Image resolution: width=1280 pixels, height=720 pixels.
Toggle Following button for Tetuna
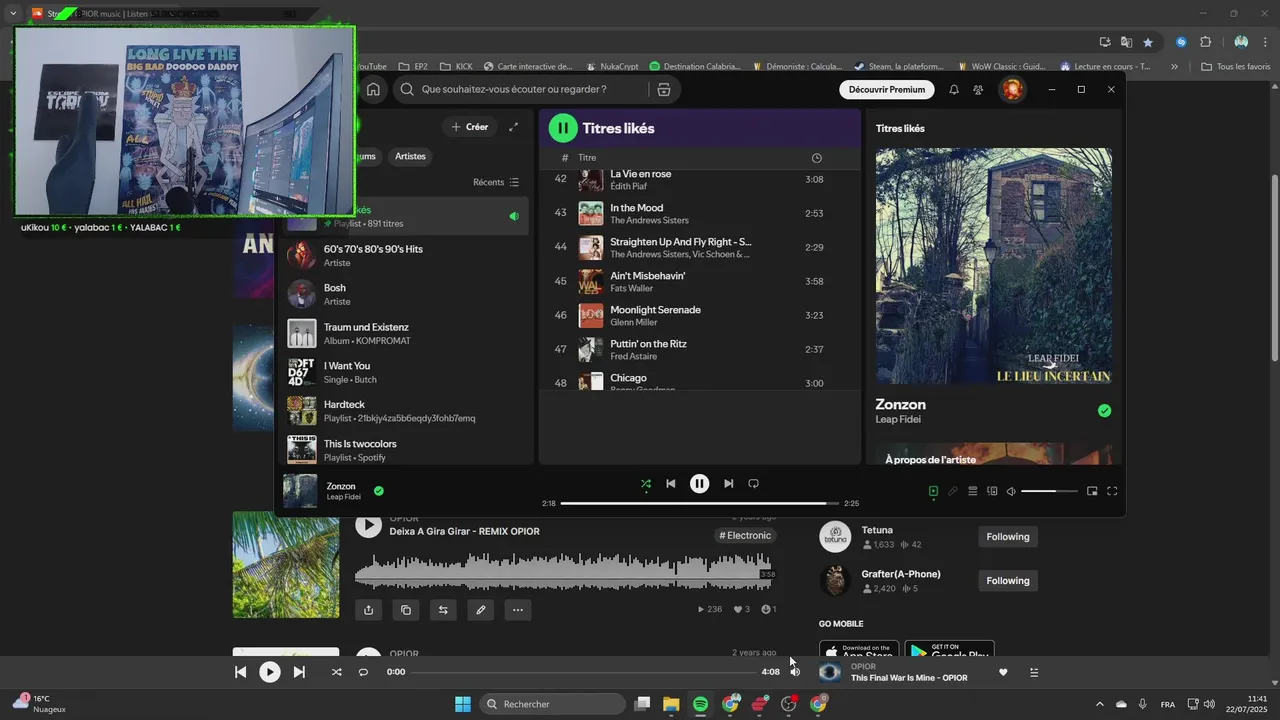1008,537
